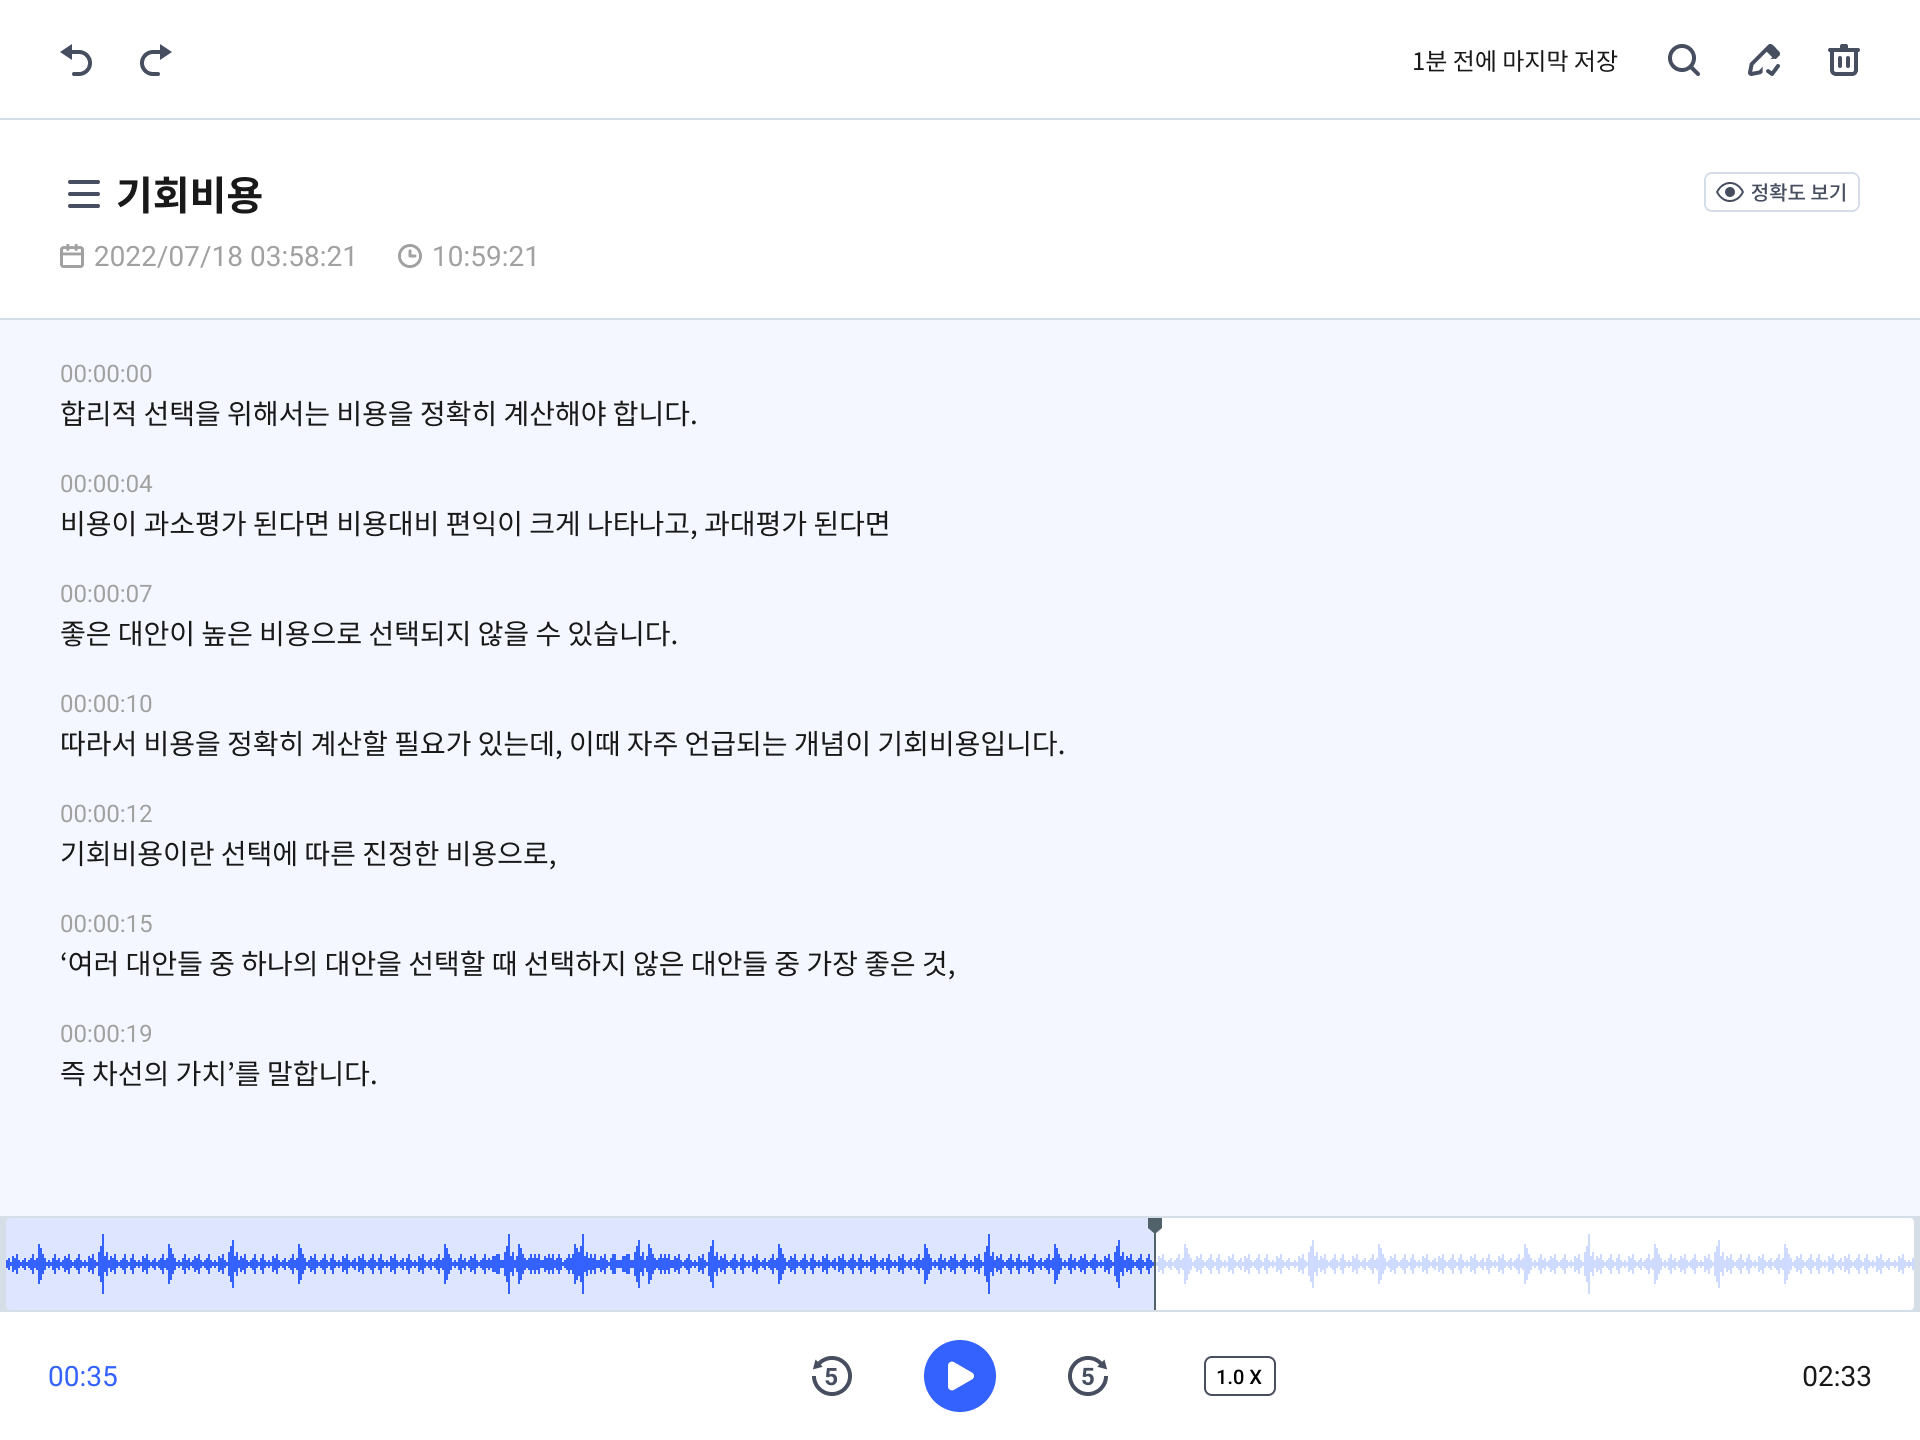Toggle 정확도 보기 accuracy view
Viewport: 1920px width, 1440px height.
pyautogui.click(x=1781, y=192)
